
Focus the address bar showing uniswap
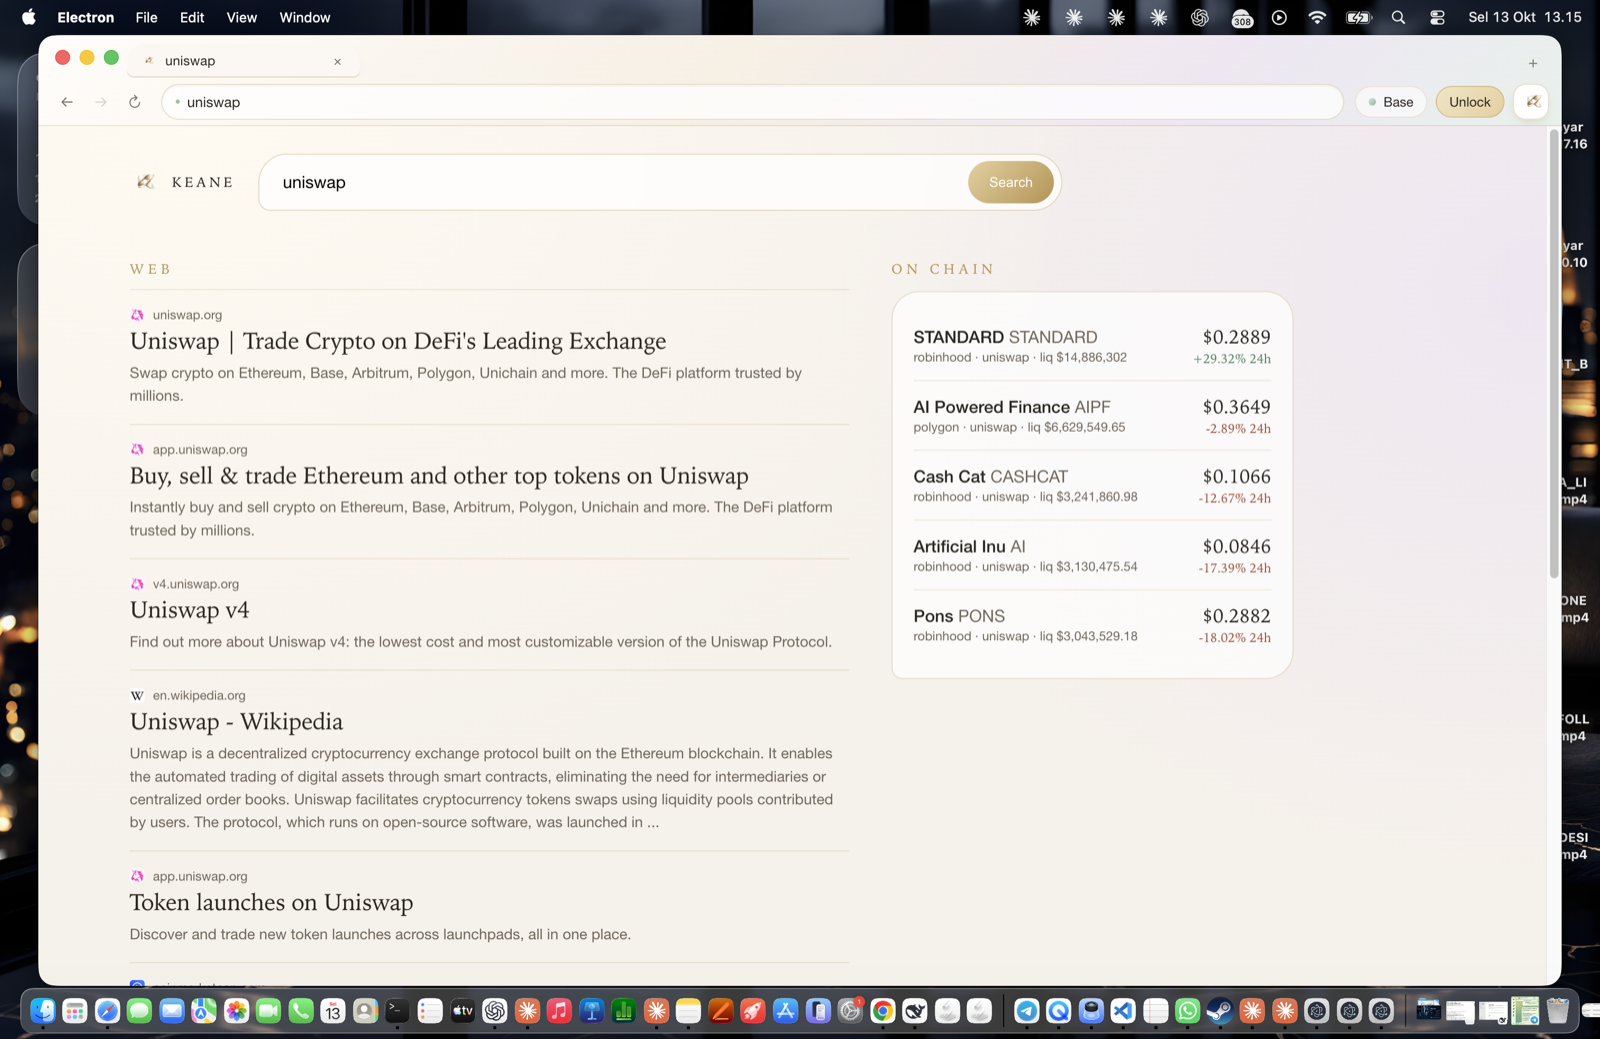(752, 102)
